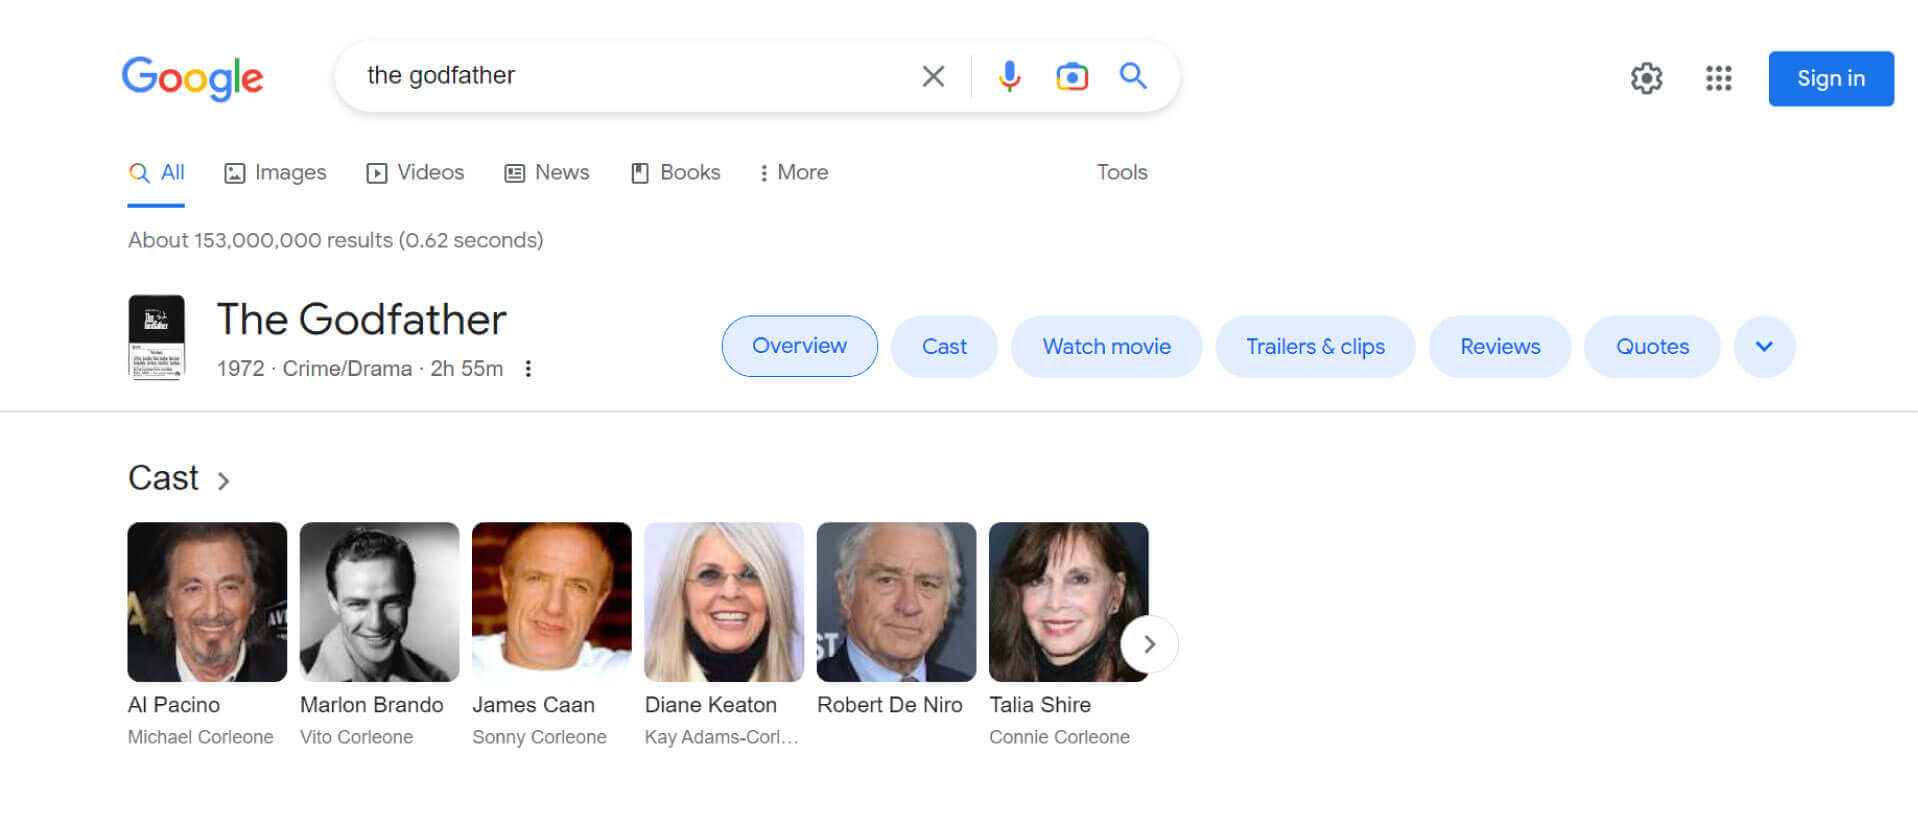The width and height of the screenshot is (1918, 829).
Task: Click Robert De Niro's photo
Action: 896,602
